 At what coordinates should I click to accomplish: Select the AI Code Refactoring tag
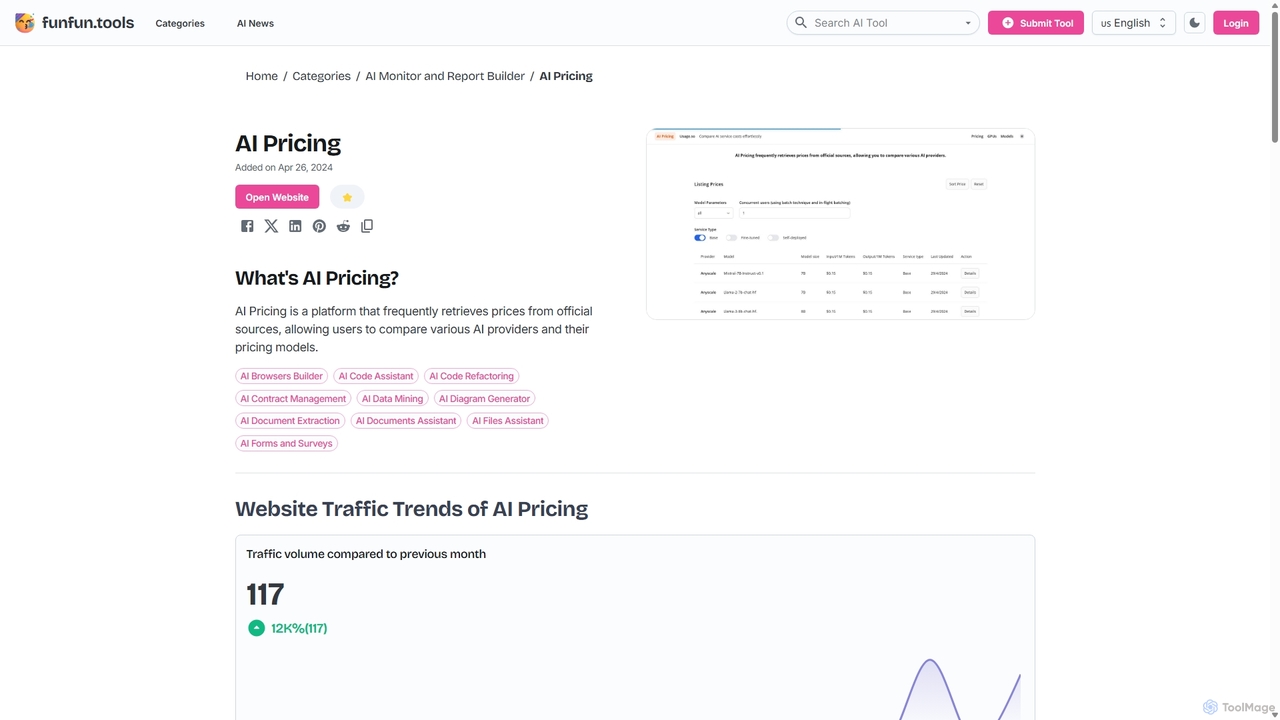(471, 376)
